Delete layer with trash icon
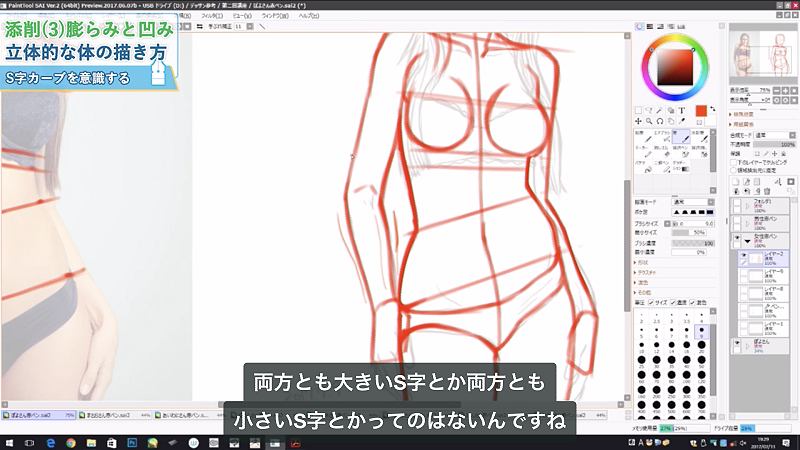This screenshot has width=800, height=450. click(767, 191)
